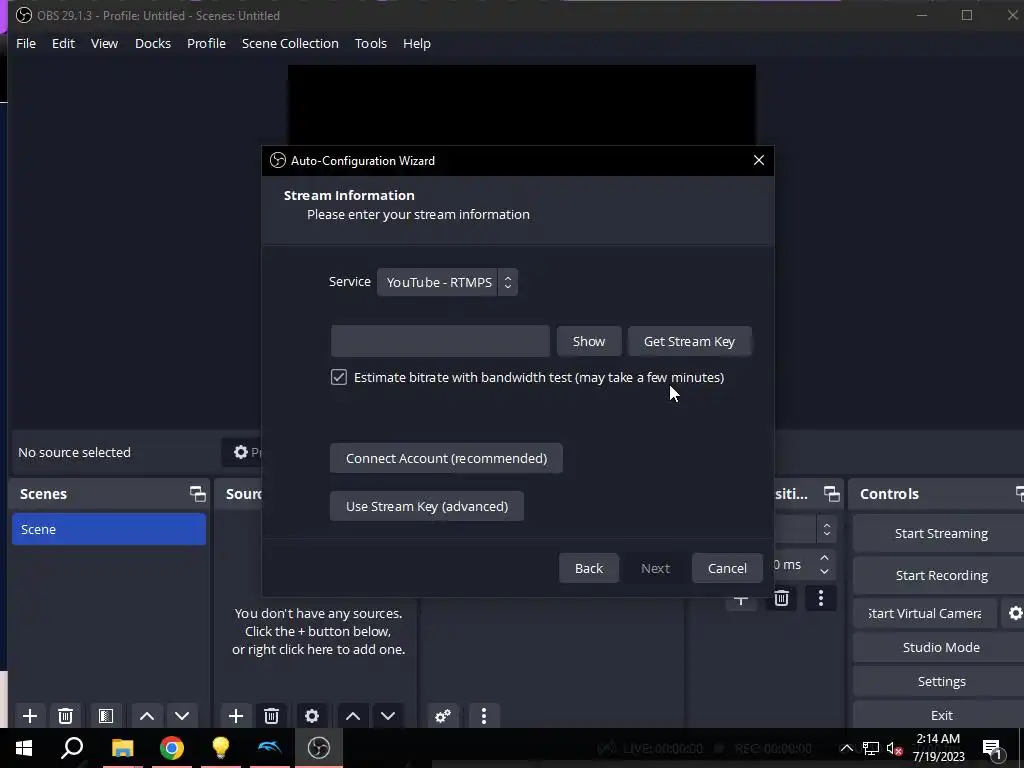Undock the Scene Transitions panel
This screenshot has height=768, width=1024.
tap(831, 494)
